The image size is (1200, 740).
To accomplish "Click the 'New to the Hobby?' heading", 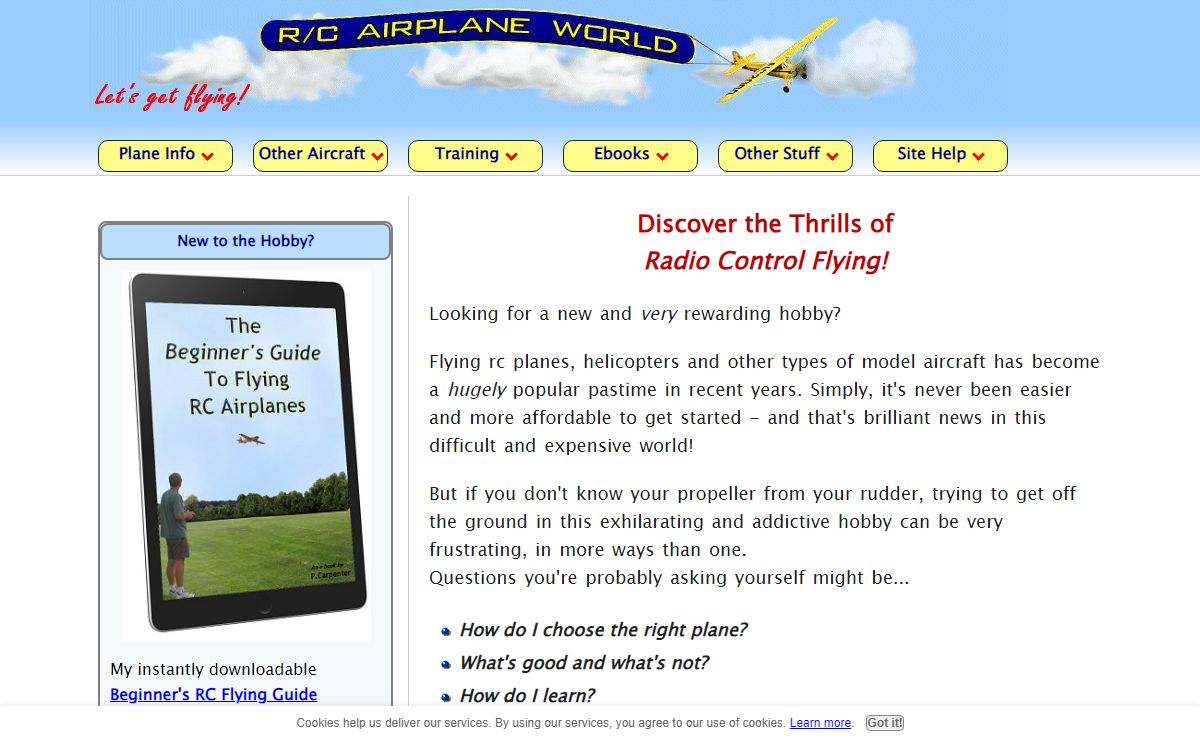I will (246, 241).
